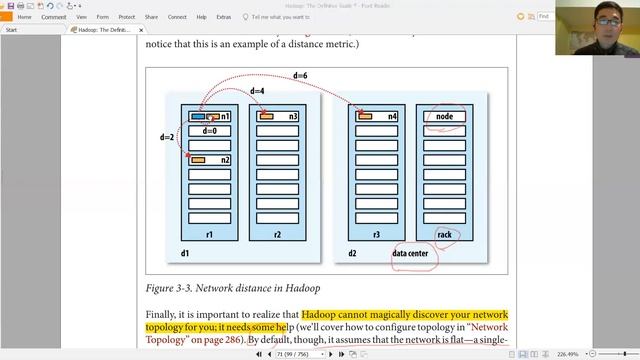Click the n2 node in rack r1
Viewport: 640px width, 360px height.
[x=210, y=160]
